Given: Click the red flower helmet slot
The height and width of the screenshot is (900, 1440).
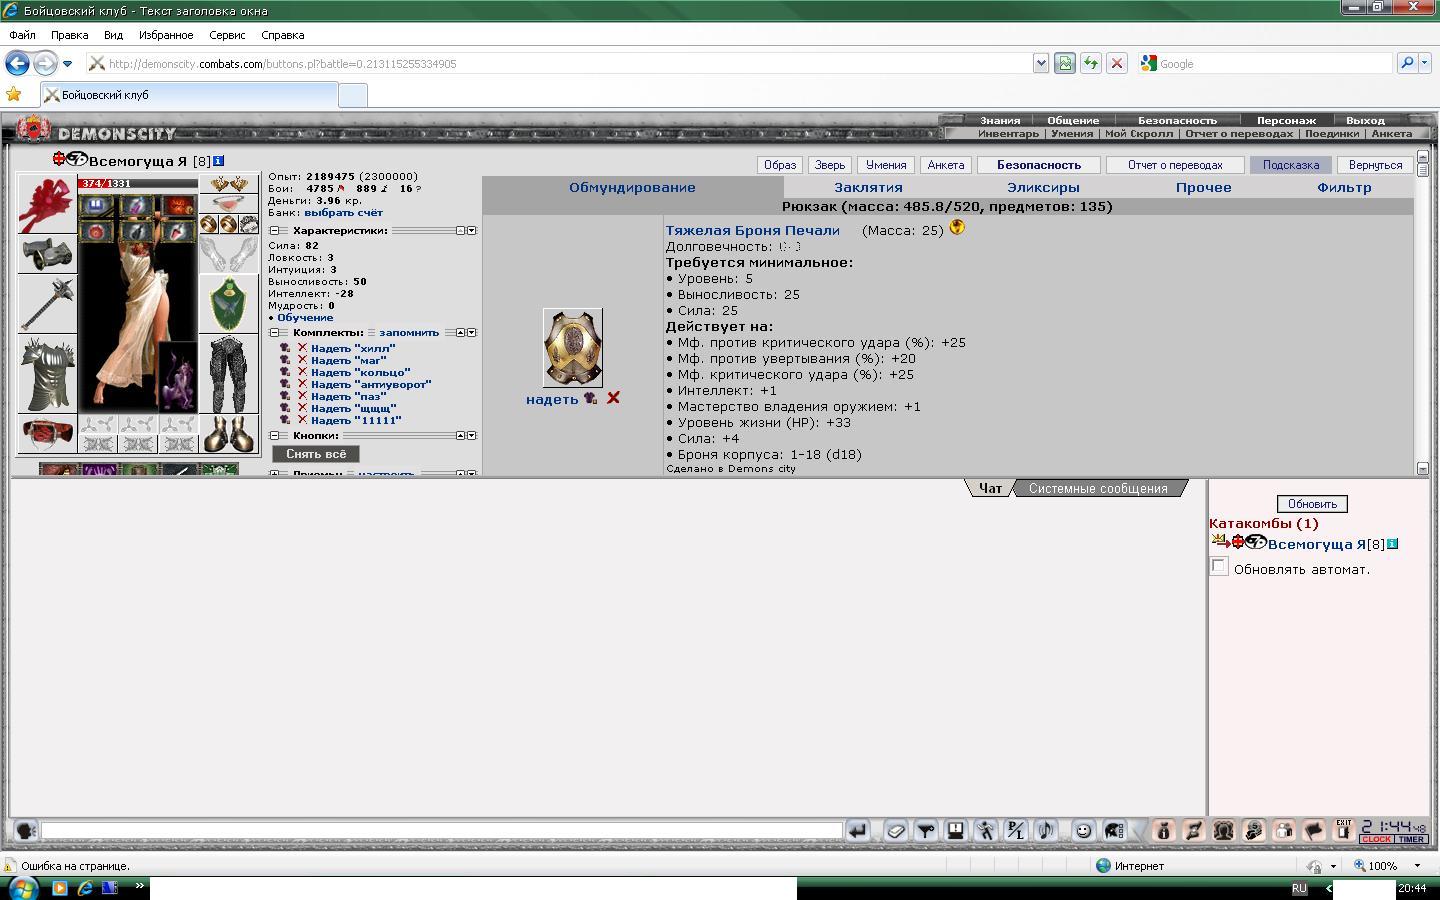Looking at the screenshot, I should point(47,204).
